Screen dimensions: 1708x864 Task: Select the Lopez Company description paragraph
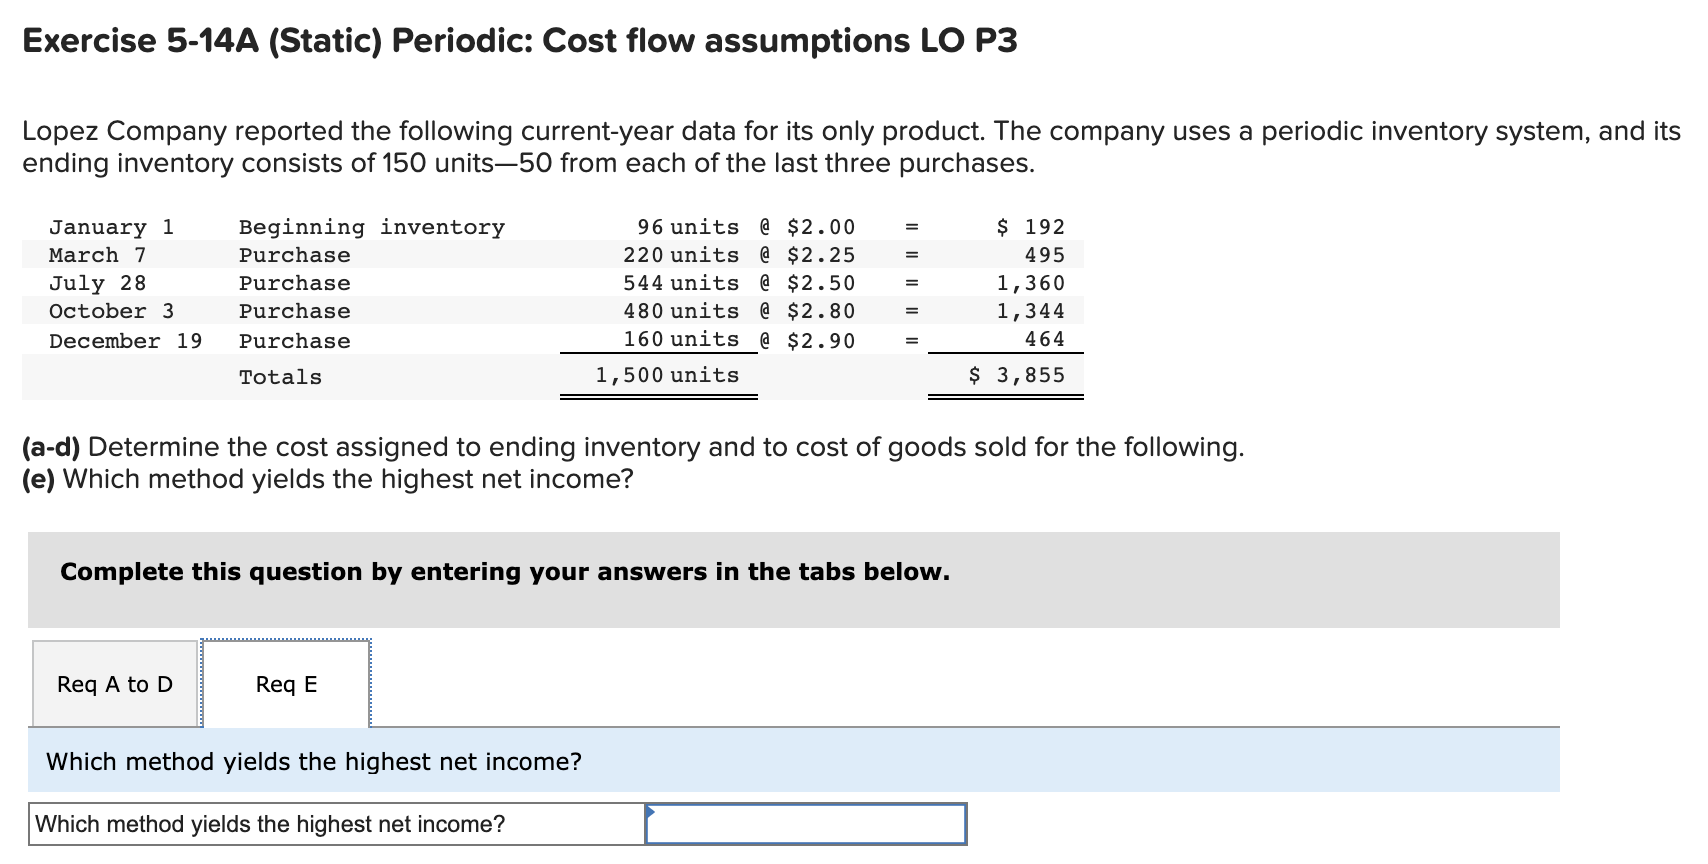point(850,146)
